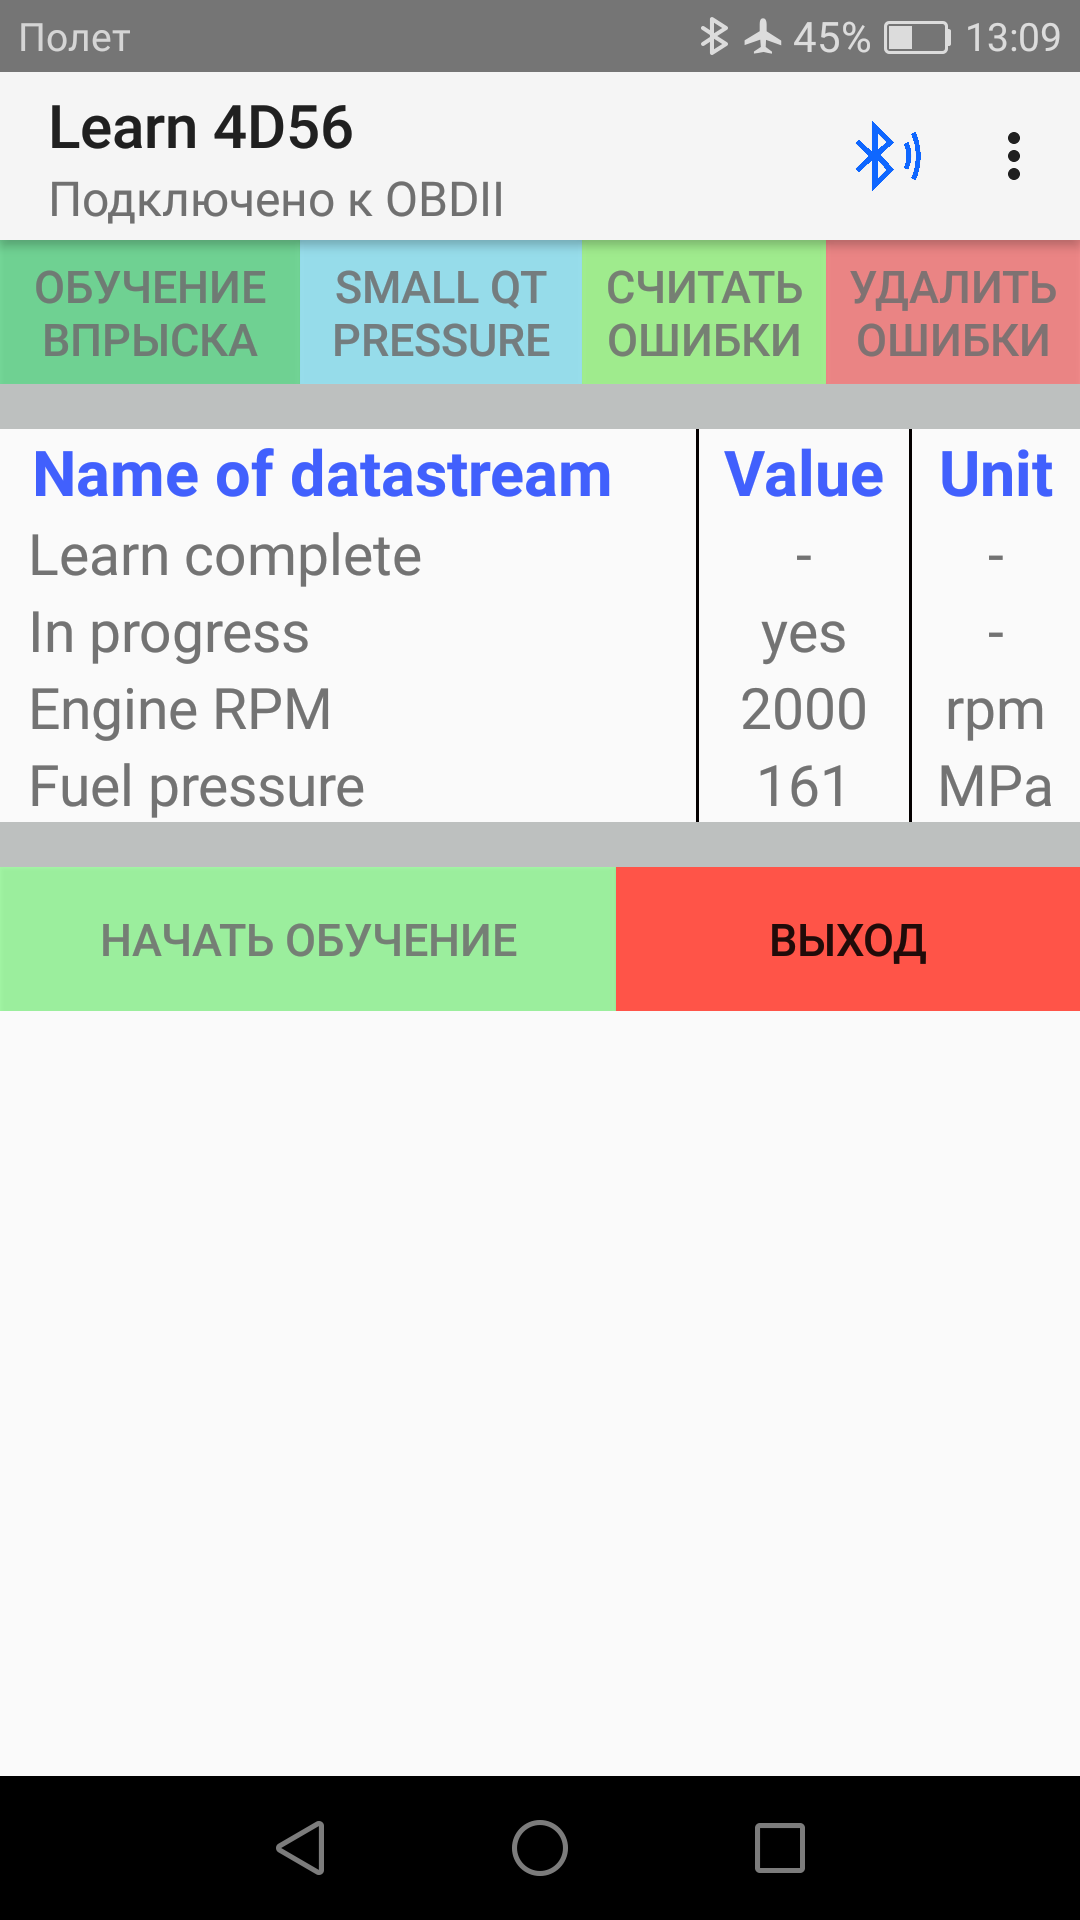Tap the airplane mode status icon
Viewport: 1080px width, 1920px height.
(x=763, y=37)
